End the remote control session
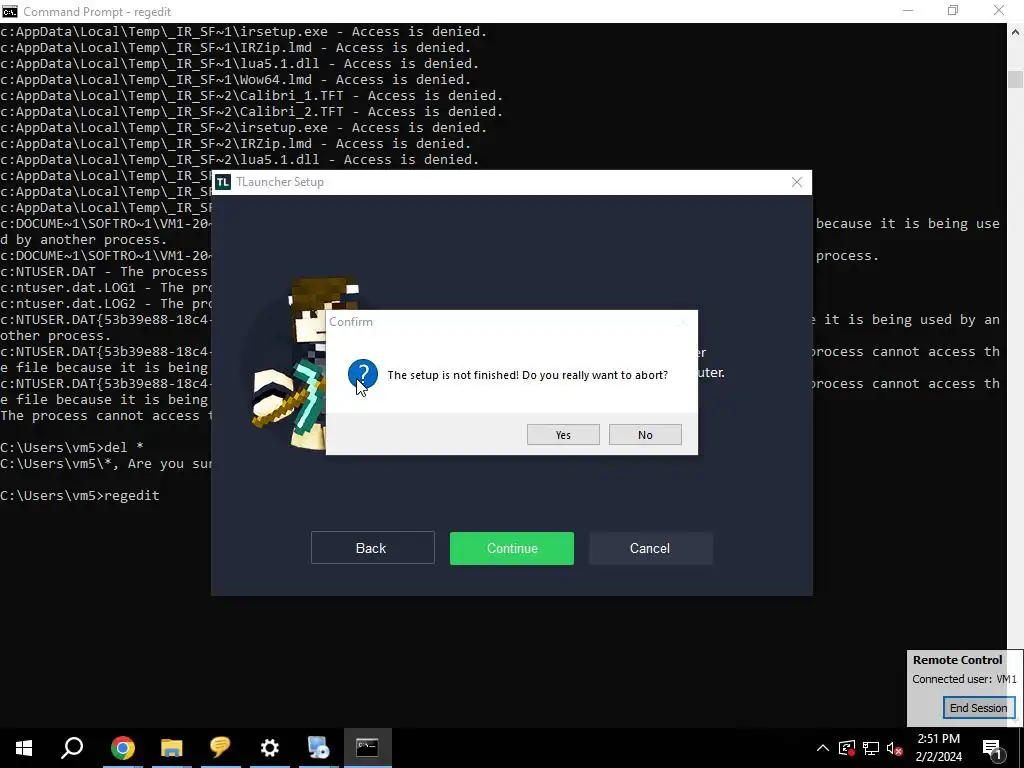Image resolution: width=1024 pixels, height=768 pixels. tap(978, 708)
